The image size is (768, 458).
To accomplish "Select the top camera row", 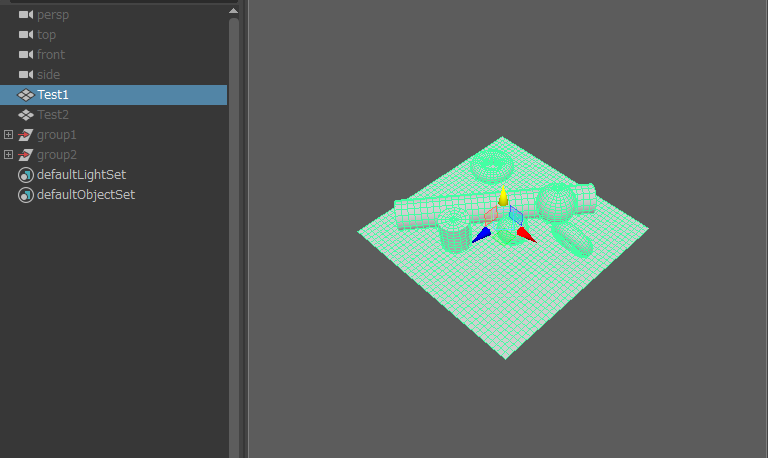I will pos(114,35).
